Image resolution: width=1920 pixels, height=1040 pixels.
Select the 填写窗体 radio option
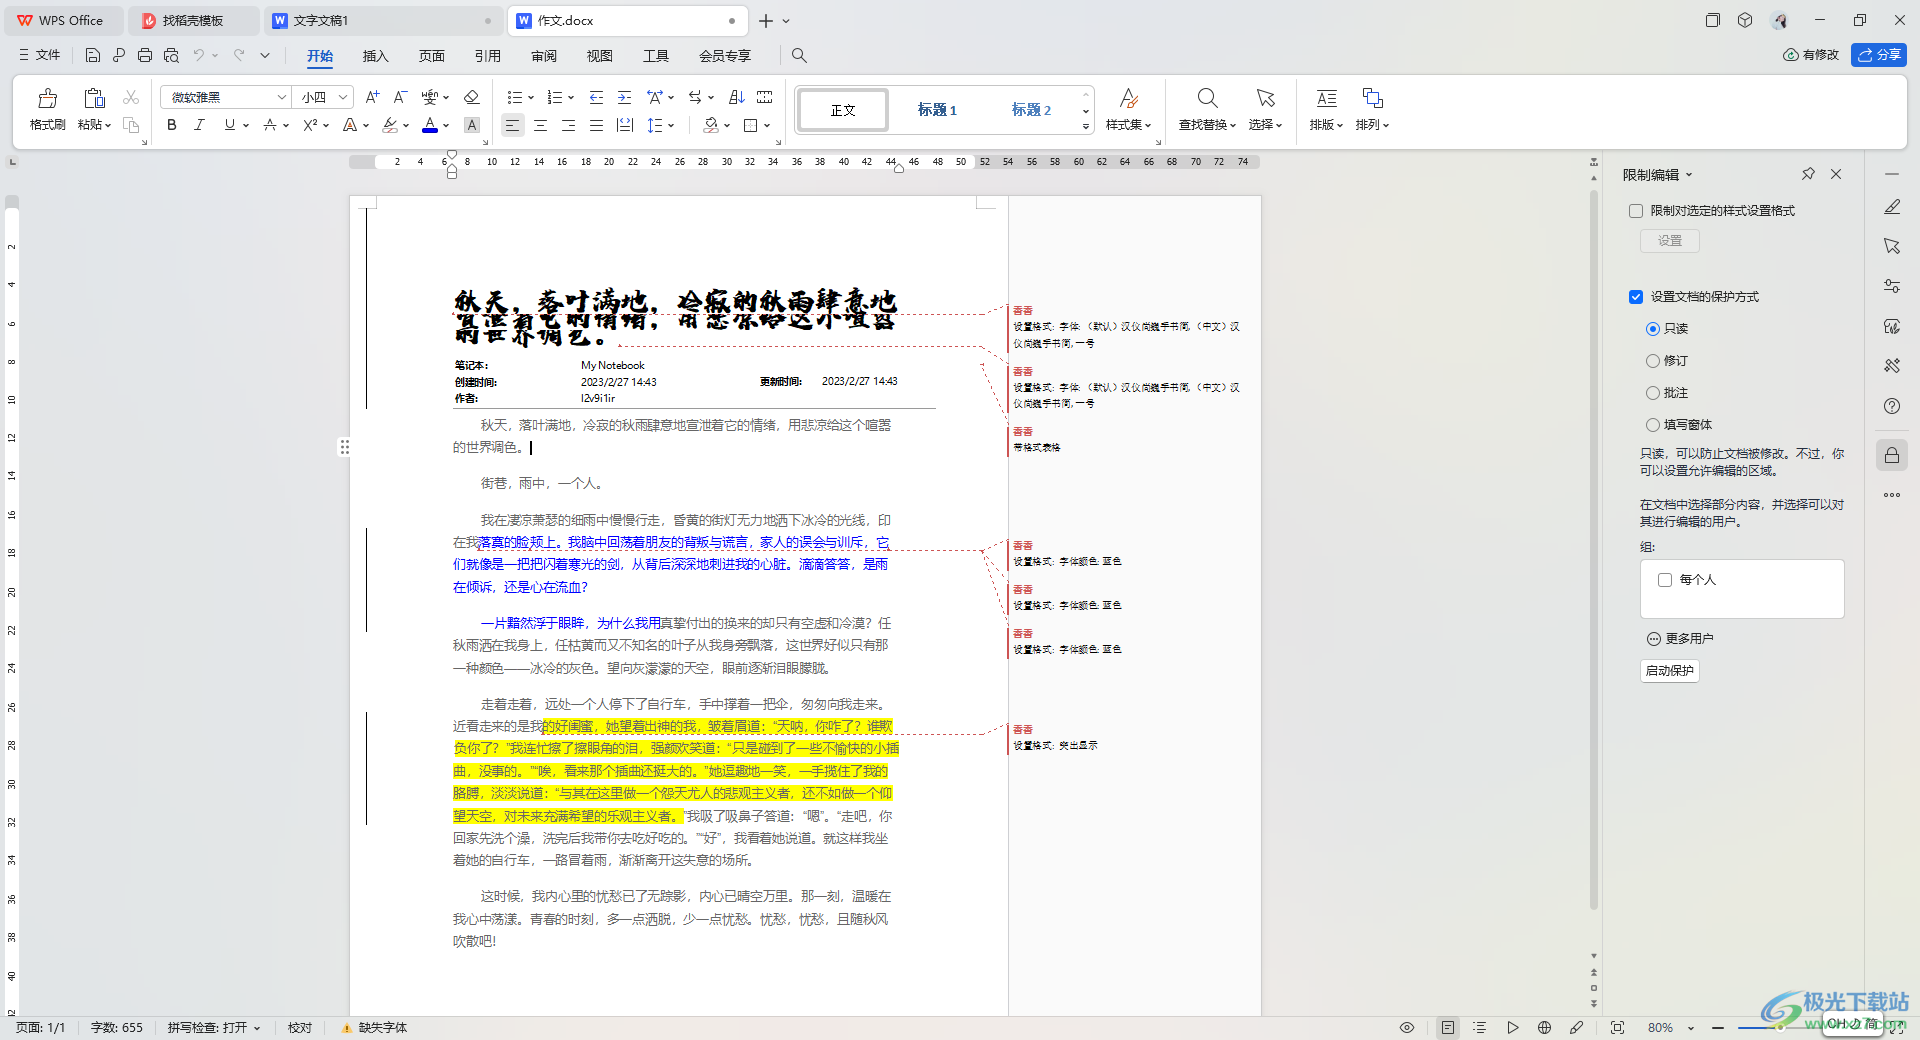pos(1653,425)
